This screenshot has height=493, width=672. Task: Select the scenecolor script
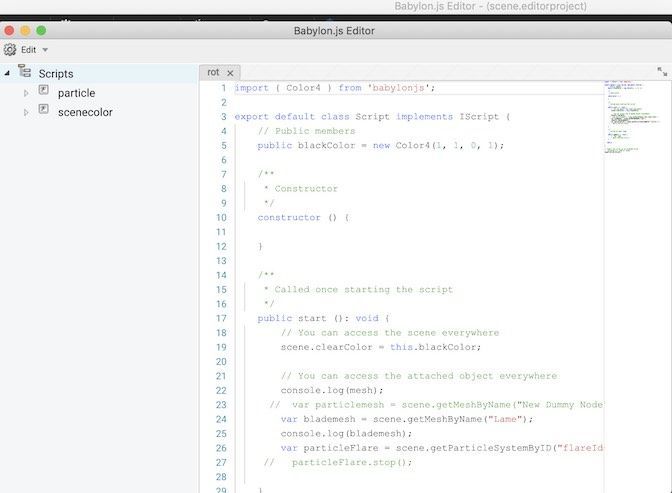coord(85,112)
